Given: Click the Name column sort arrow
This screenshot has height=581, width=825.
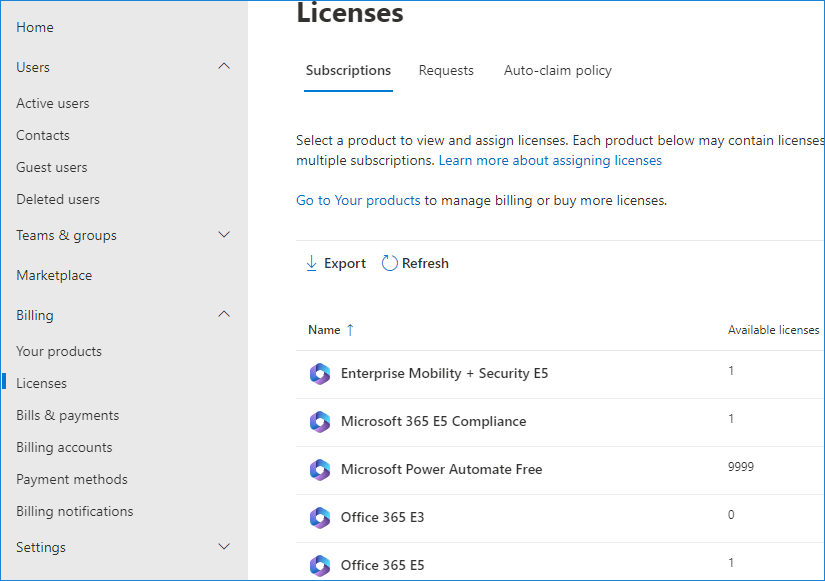Looking at the screenshot, I should pyautogui.click(x=350, y=330).
